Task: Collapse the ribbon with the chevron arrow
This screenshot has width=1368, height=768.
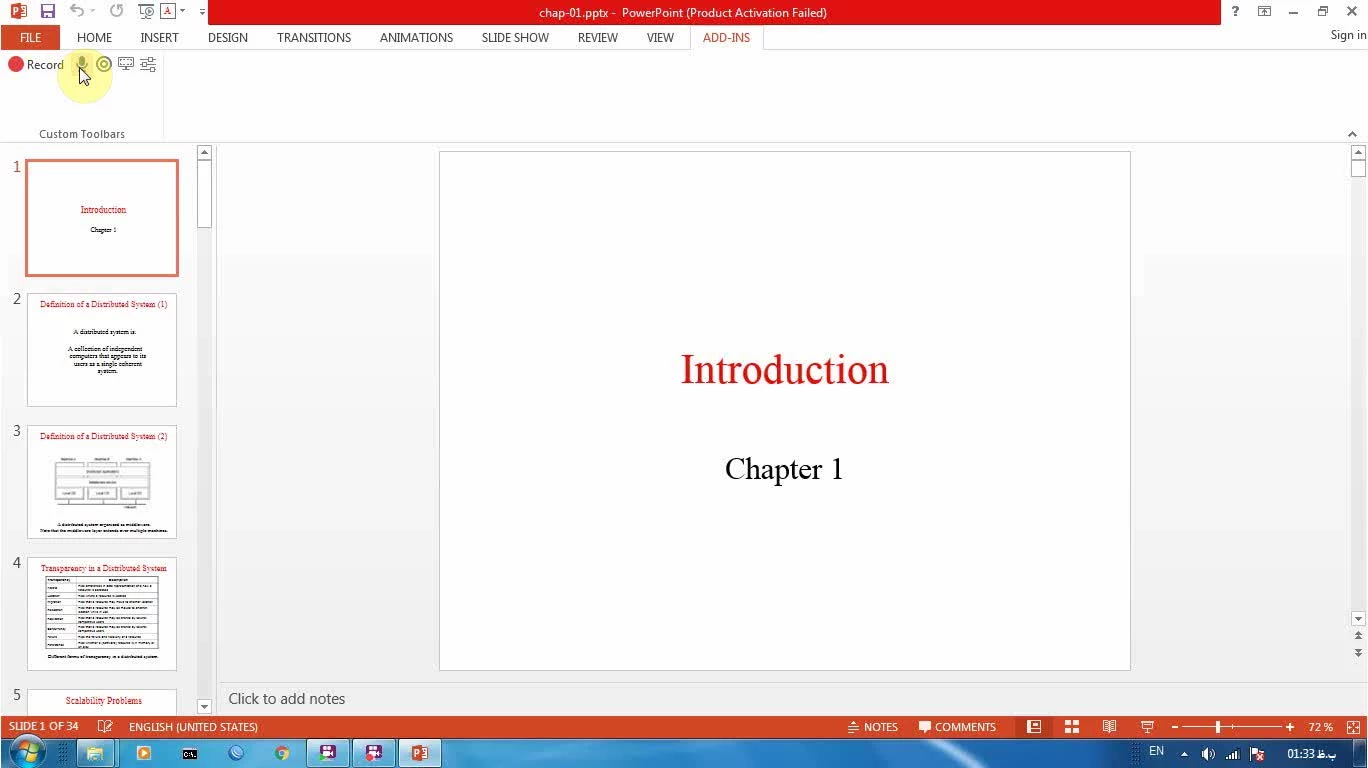Action: coord(1352,134)
